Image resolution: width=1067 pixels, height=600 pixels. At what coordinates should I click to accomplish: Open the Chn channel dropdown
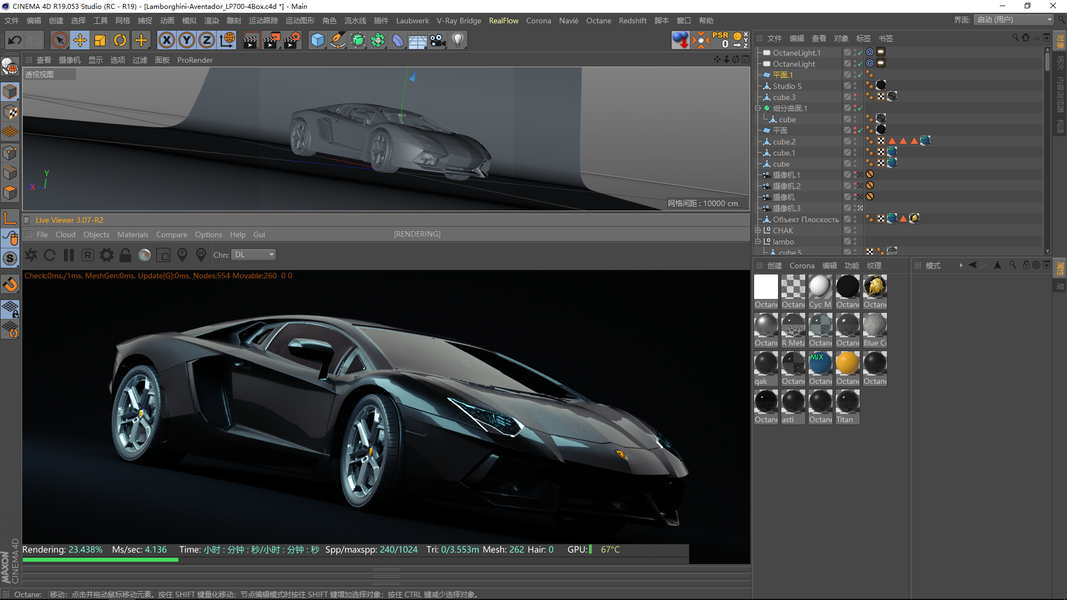[253, 255]
